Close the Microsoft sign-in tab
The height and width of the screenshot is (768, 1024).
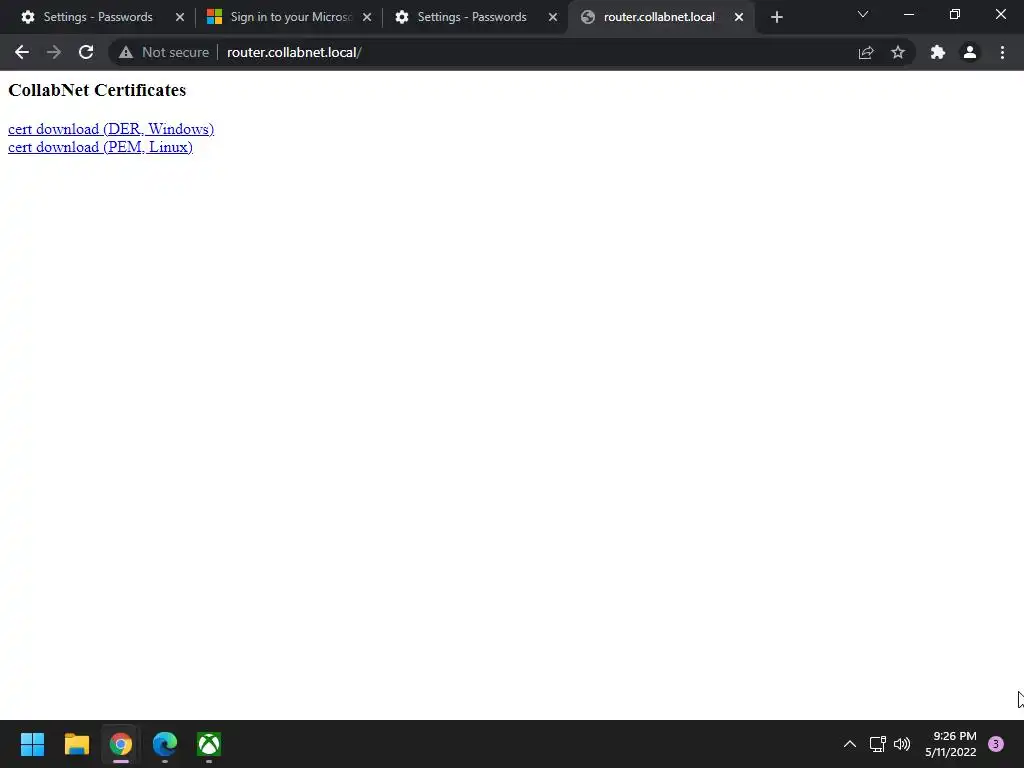tap(367, 17)
